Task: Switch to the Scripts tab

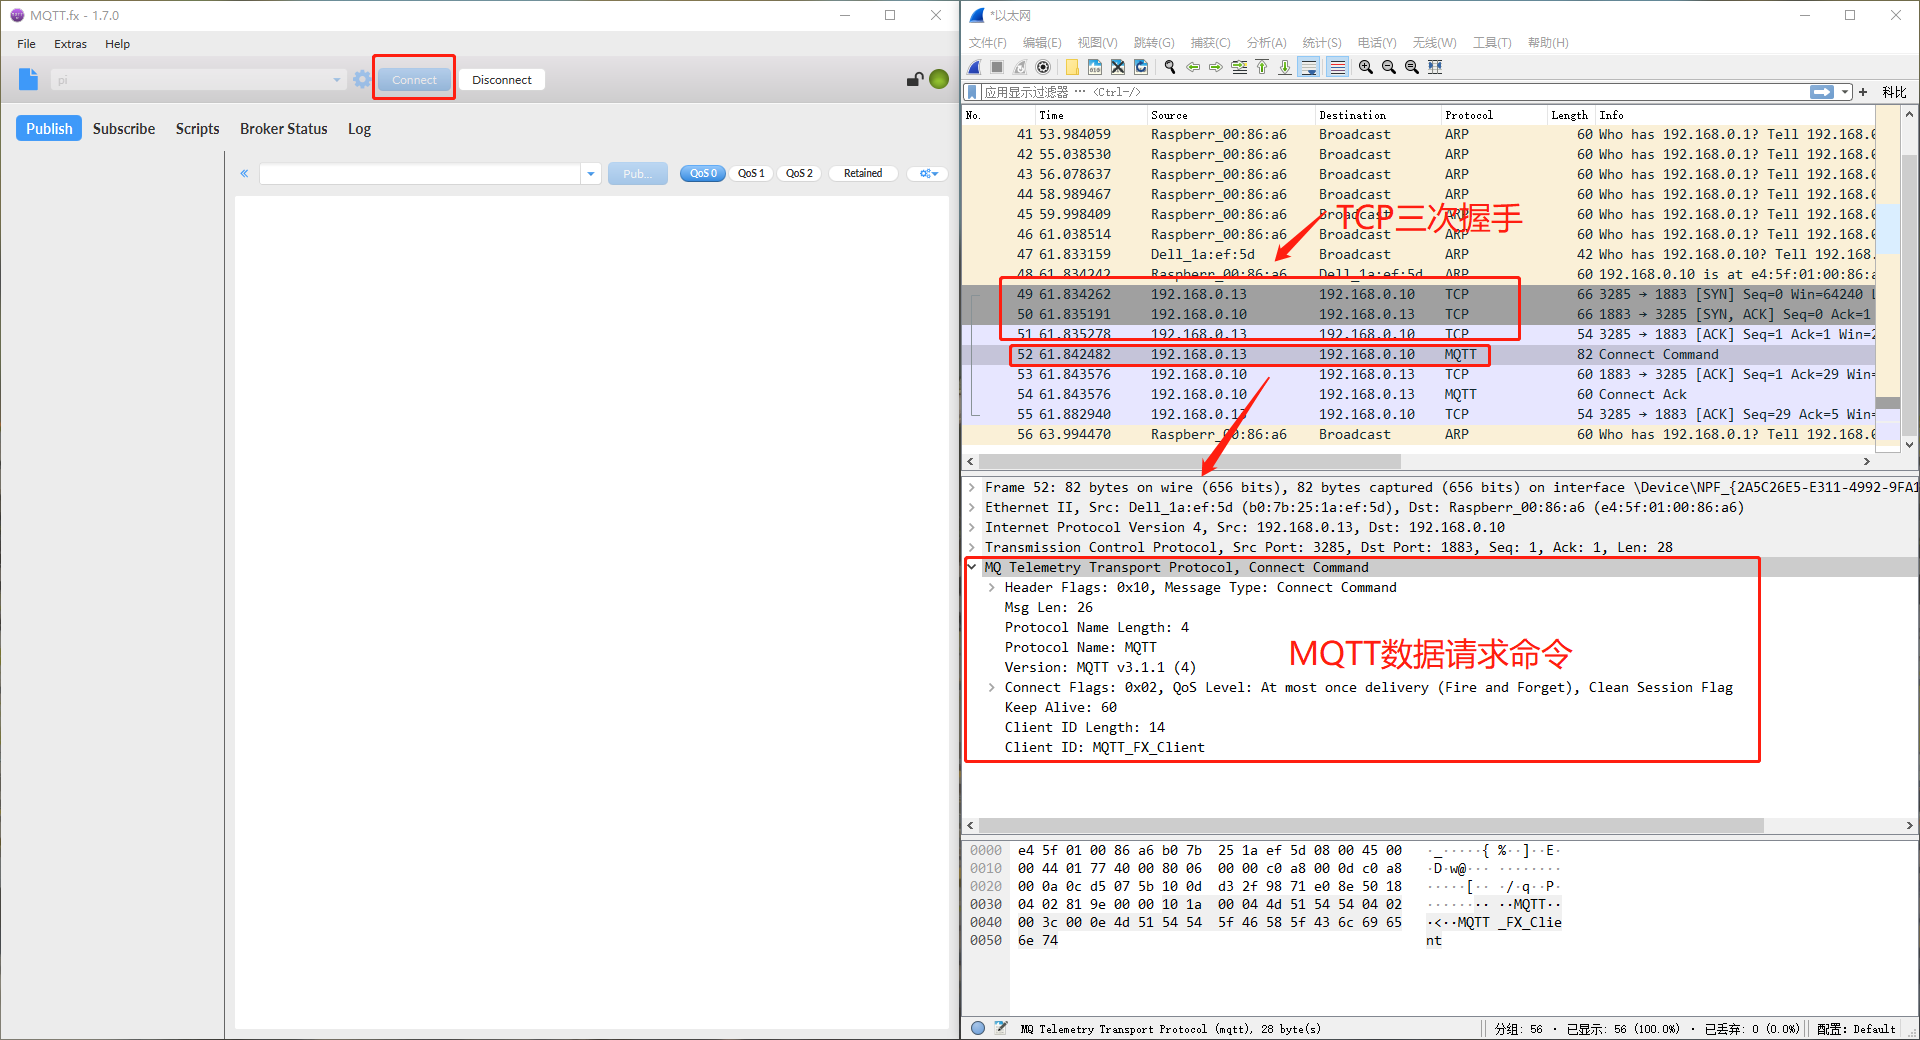Action: pyautogui.click(x=197, y=128)
